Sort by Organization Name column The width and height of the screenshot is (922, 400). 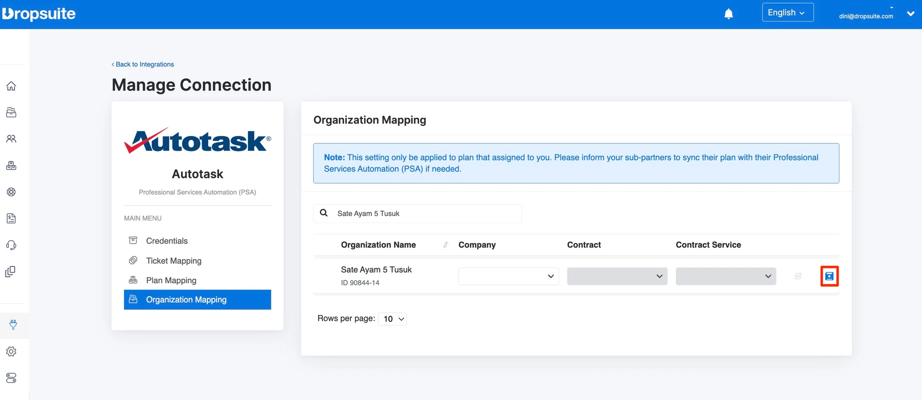coord(445,245)
